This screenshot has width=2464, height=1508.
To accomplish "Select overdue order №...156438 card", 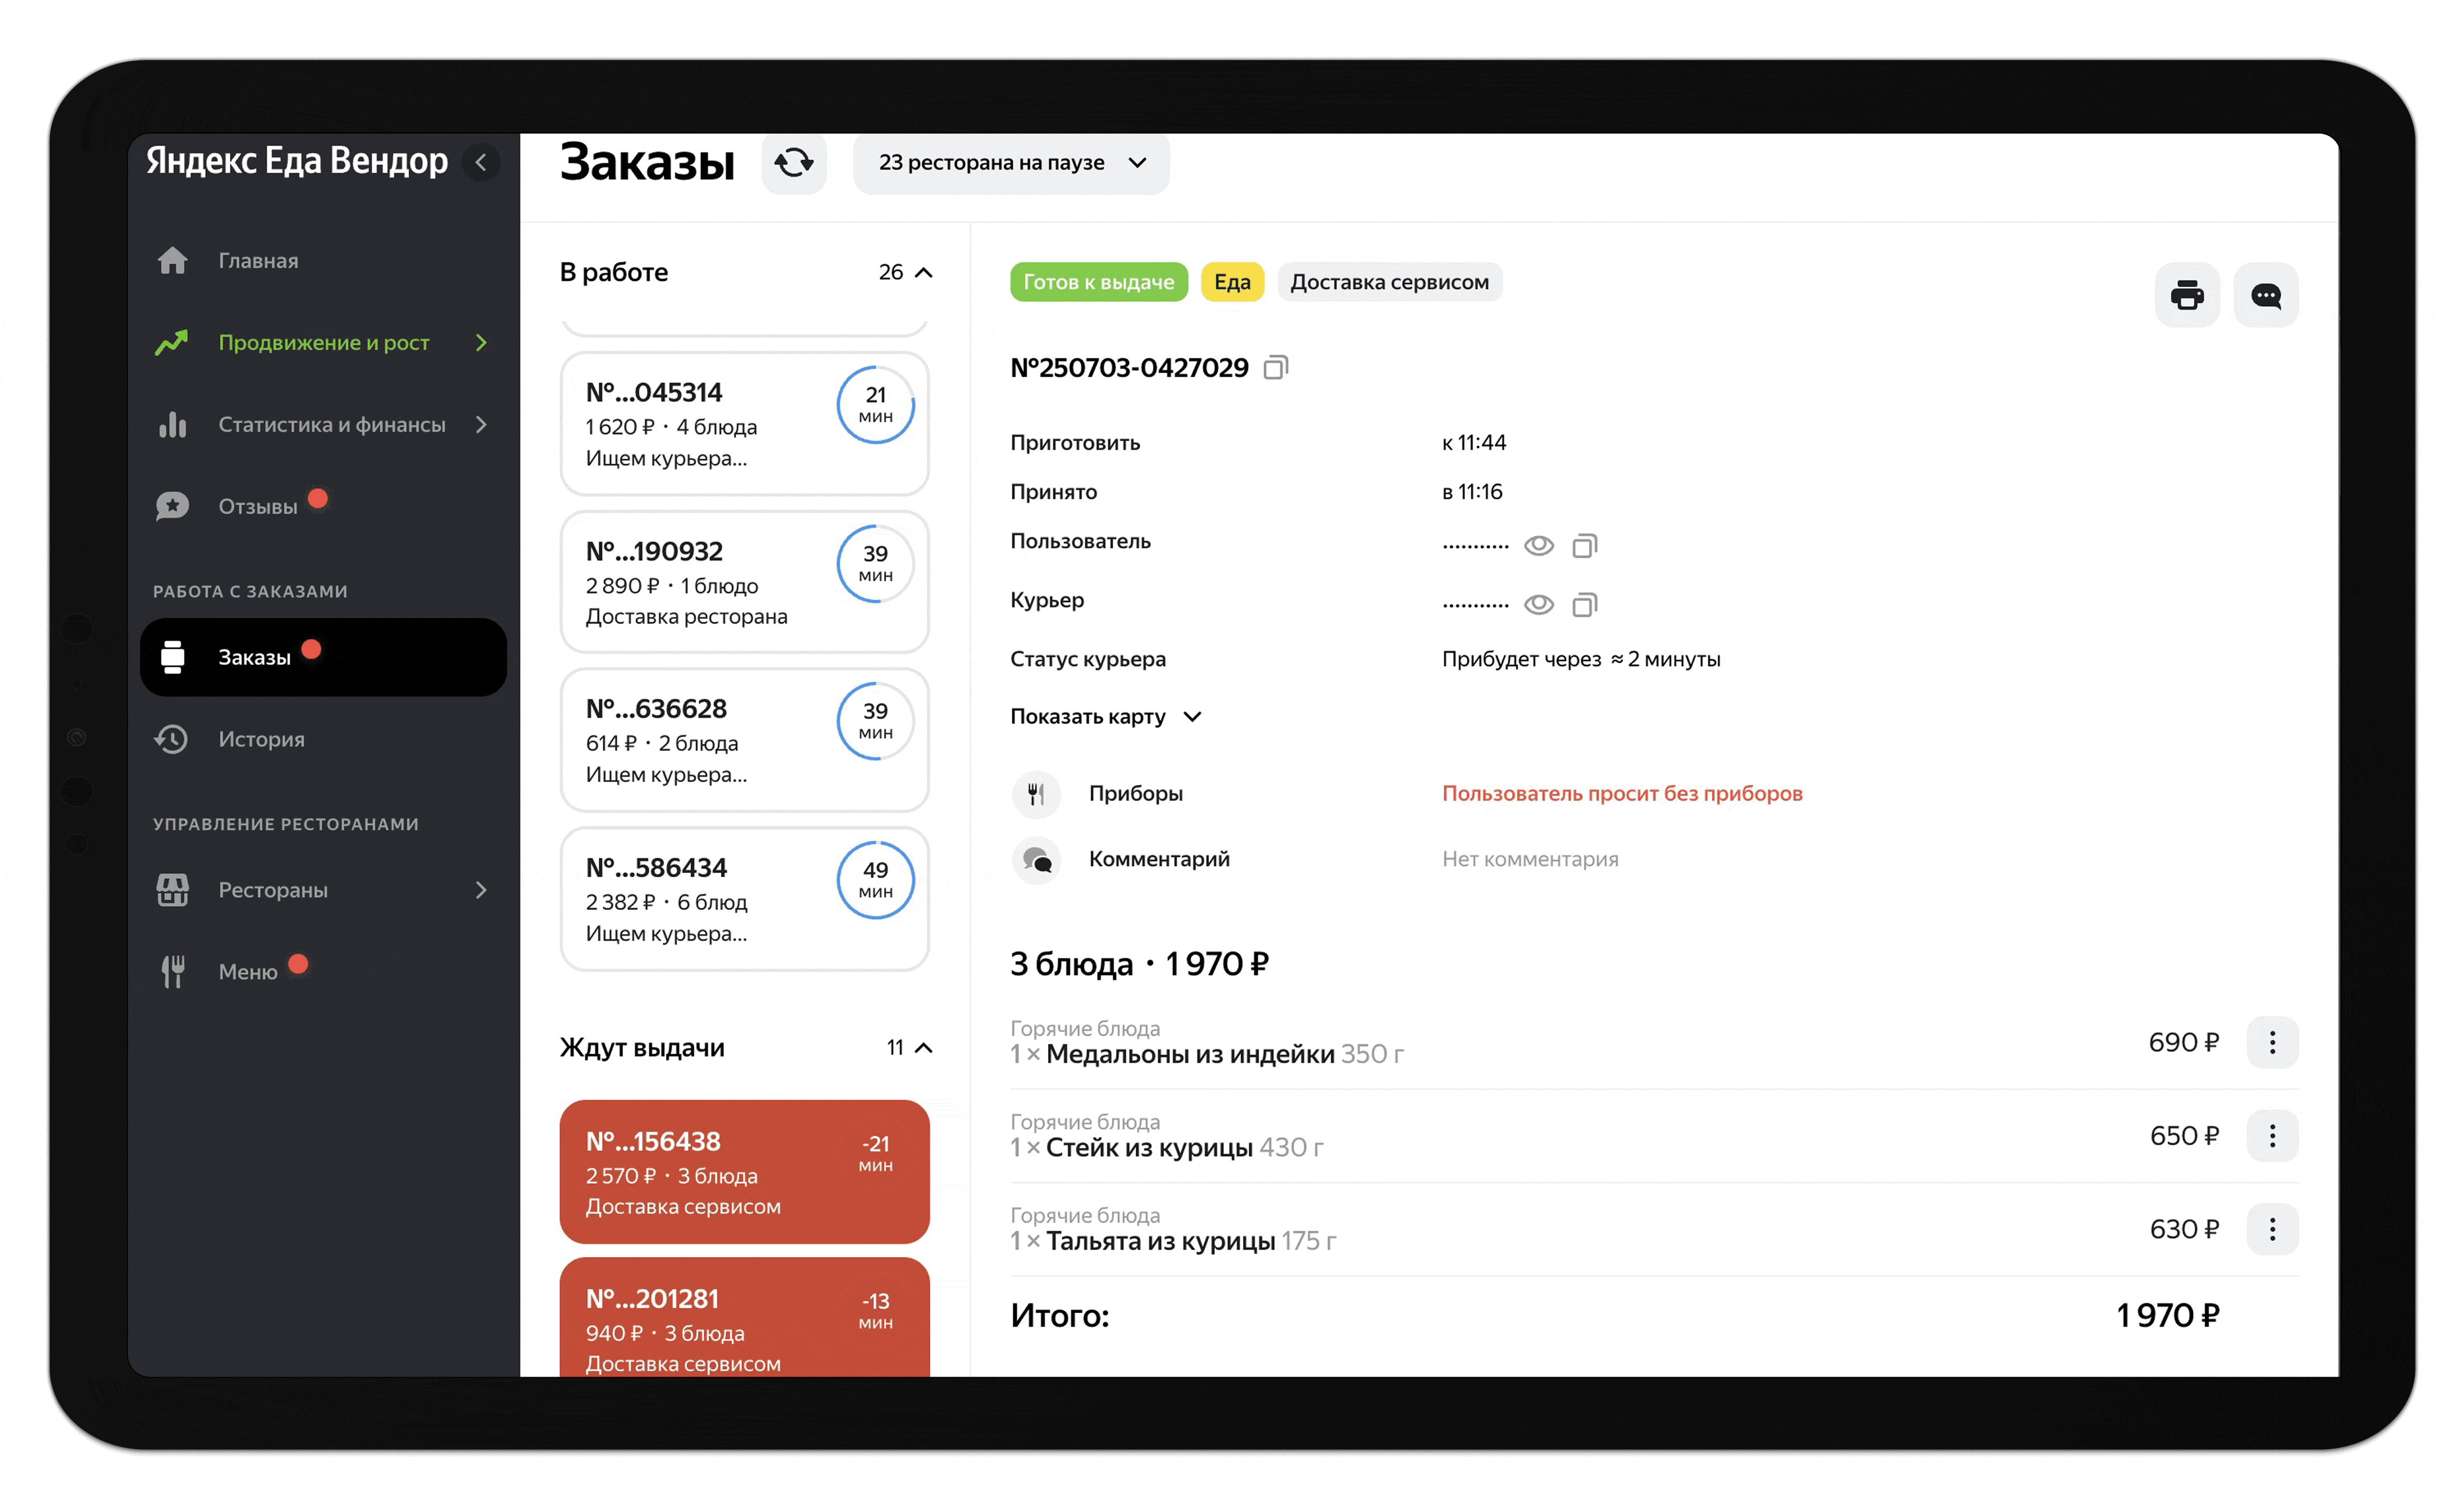I will coord(743,1172).
